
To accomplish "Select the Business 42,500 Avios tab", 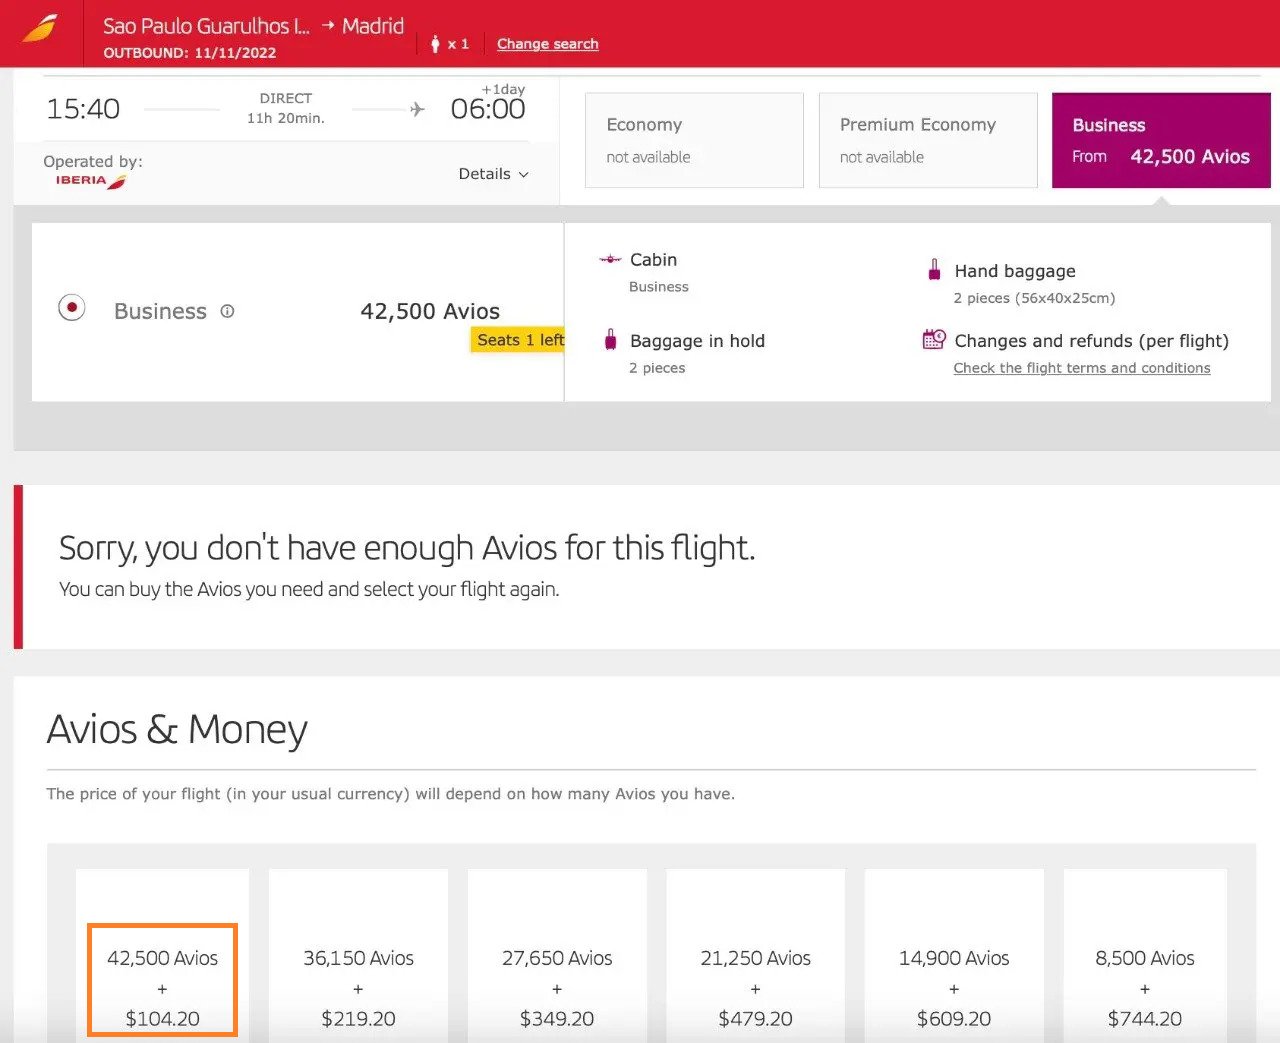I will pyautogui.click(x=1161, y=140).
